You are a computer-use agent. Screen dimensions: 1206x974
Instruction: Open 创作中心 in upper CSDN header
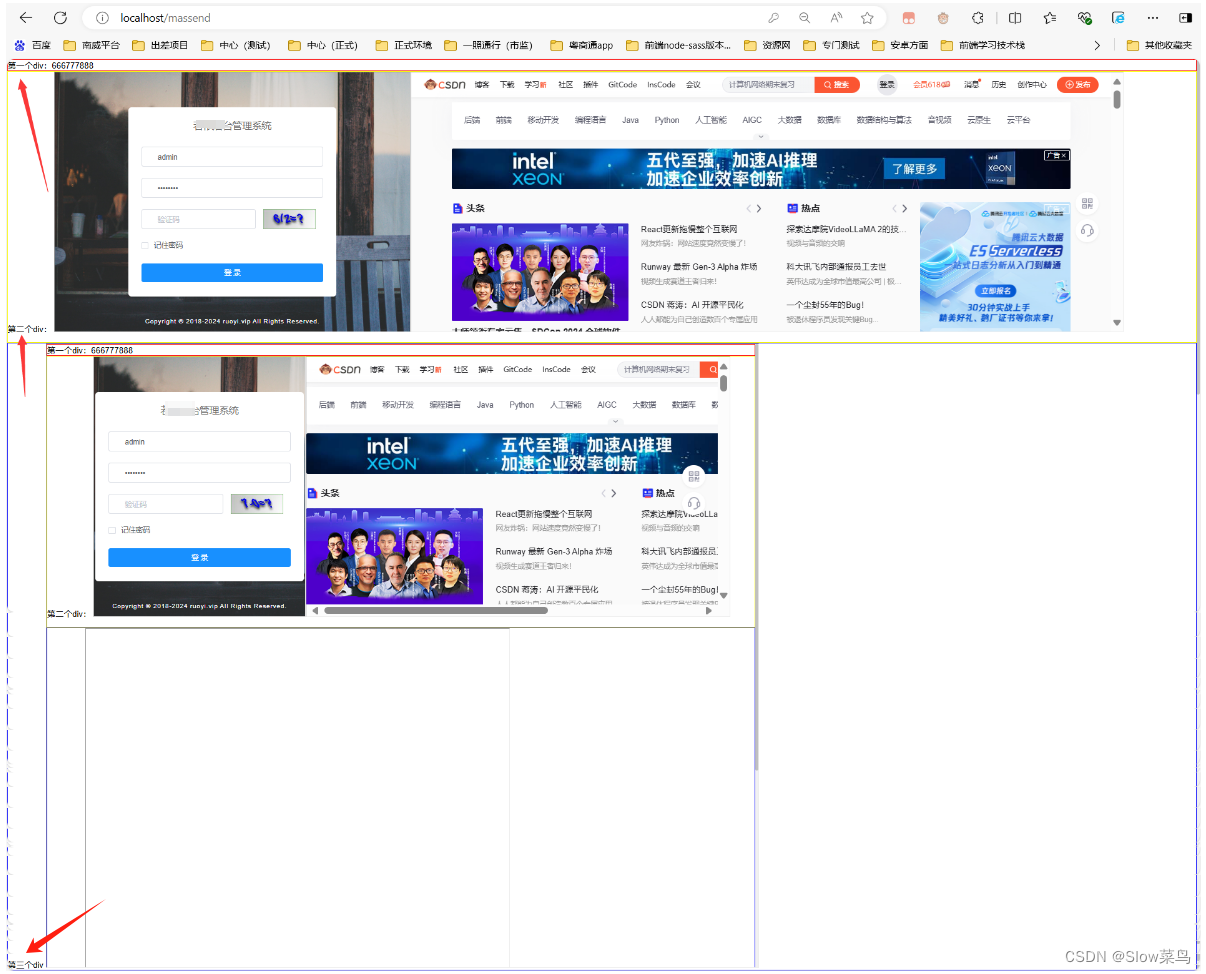tap(1032, 85)
